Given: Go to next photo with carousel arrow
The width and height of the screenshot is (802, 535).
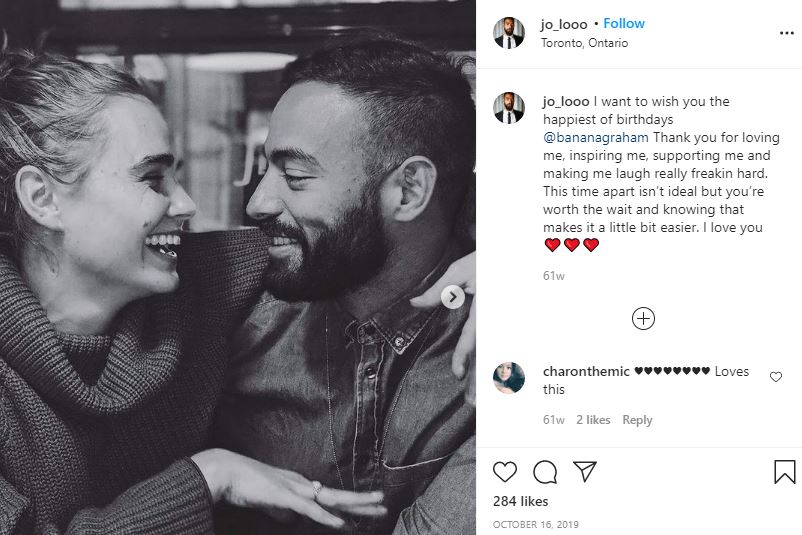Looking at the screenshot, I should pyautogui.click(x=453, y=297).
